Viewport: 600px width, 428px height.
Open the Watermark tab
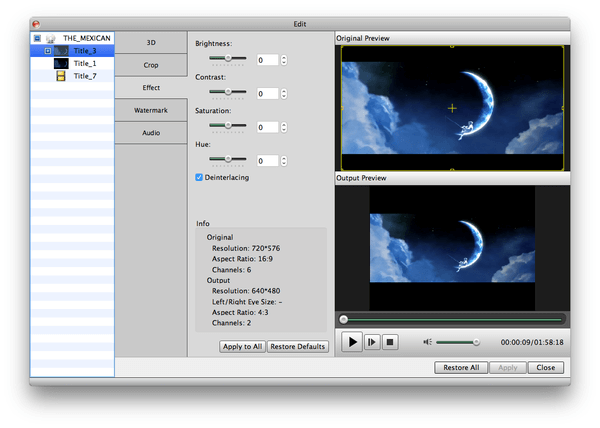coord(151,110)
